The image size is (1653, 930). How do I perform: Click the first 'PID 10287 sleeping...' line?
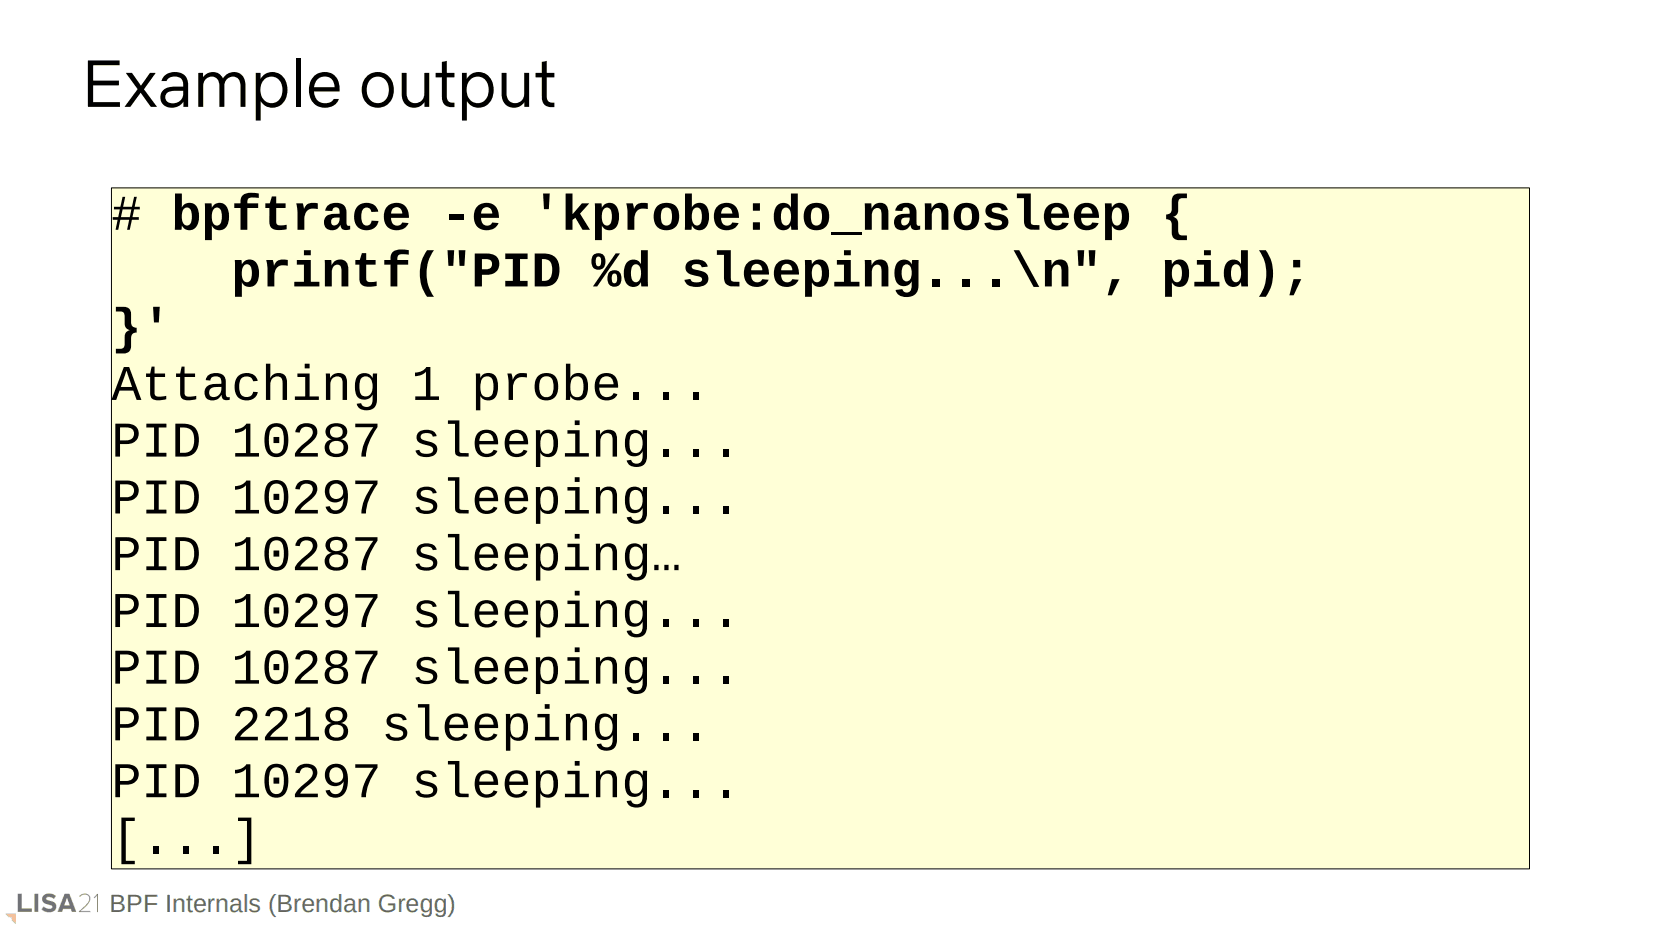click(424, 442)
